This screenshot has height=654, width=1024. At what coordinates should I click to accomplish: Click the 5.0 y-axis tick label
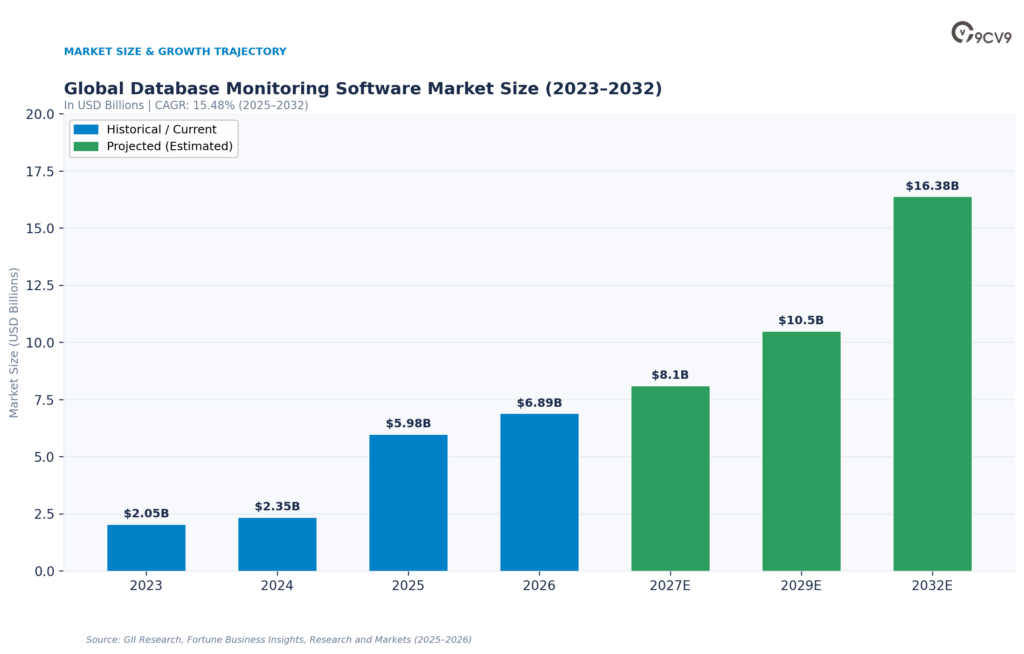tap(44, 457)
